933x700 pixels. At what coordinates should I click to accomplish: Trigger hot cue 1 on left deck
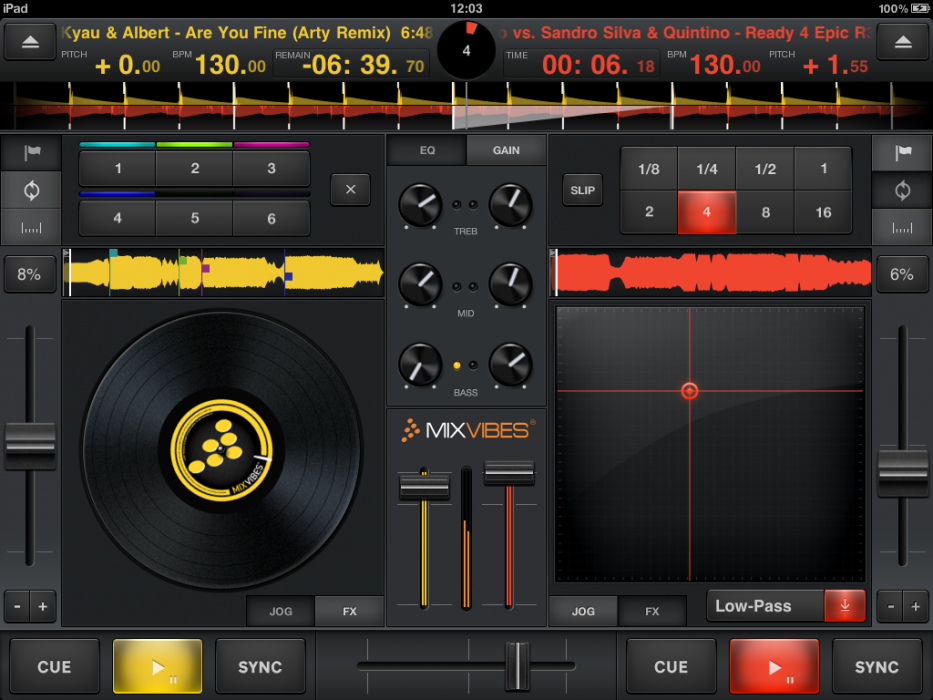click(118, 168)
